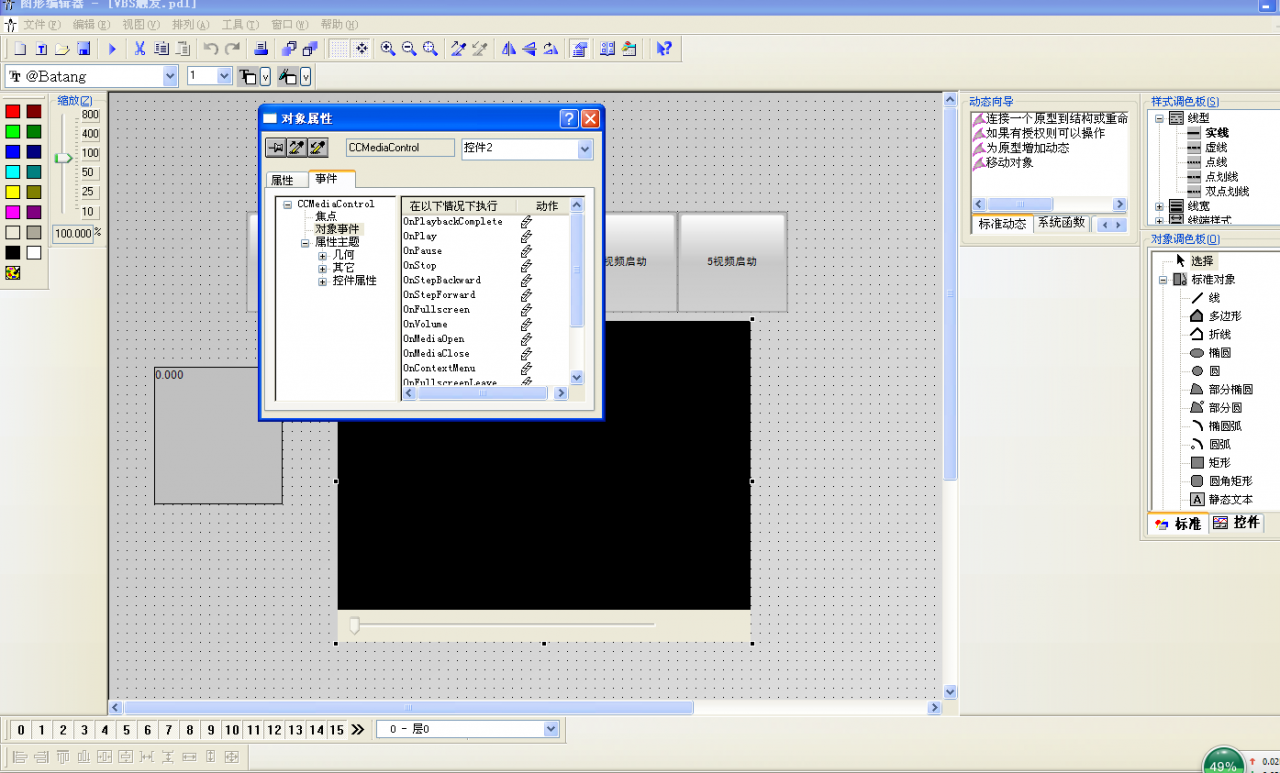The width and height of the screenshot is (1280, 773).
Task: Pick the red color swatch
Action: (x=13, y=112)
